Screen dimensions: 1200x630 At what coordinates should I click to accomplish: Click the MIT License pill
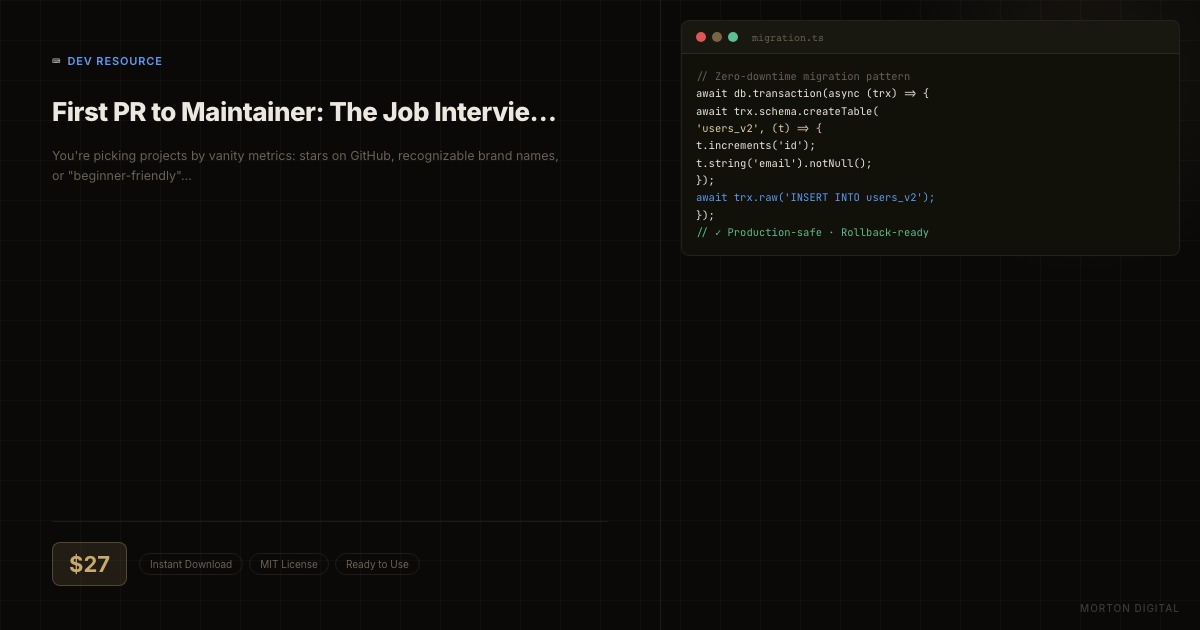(289, 564)
